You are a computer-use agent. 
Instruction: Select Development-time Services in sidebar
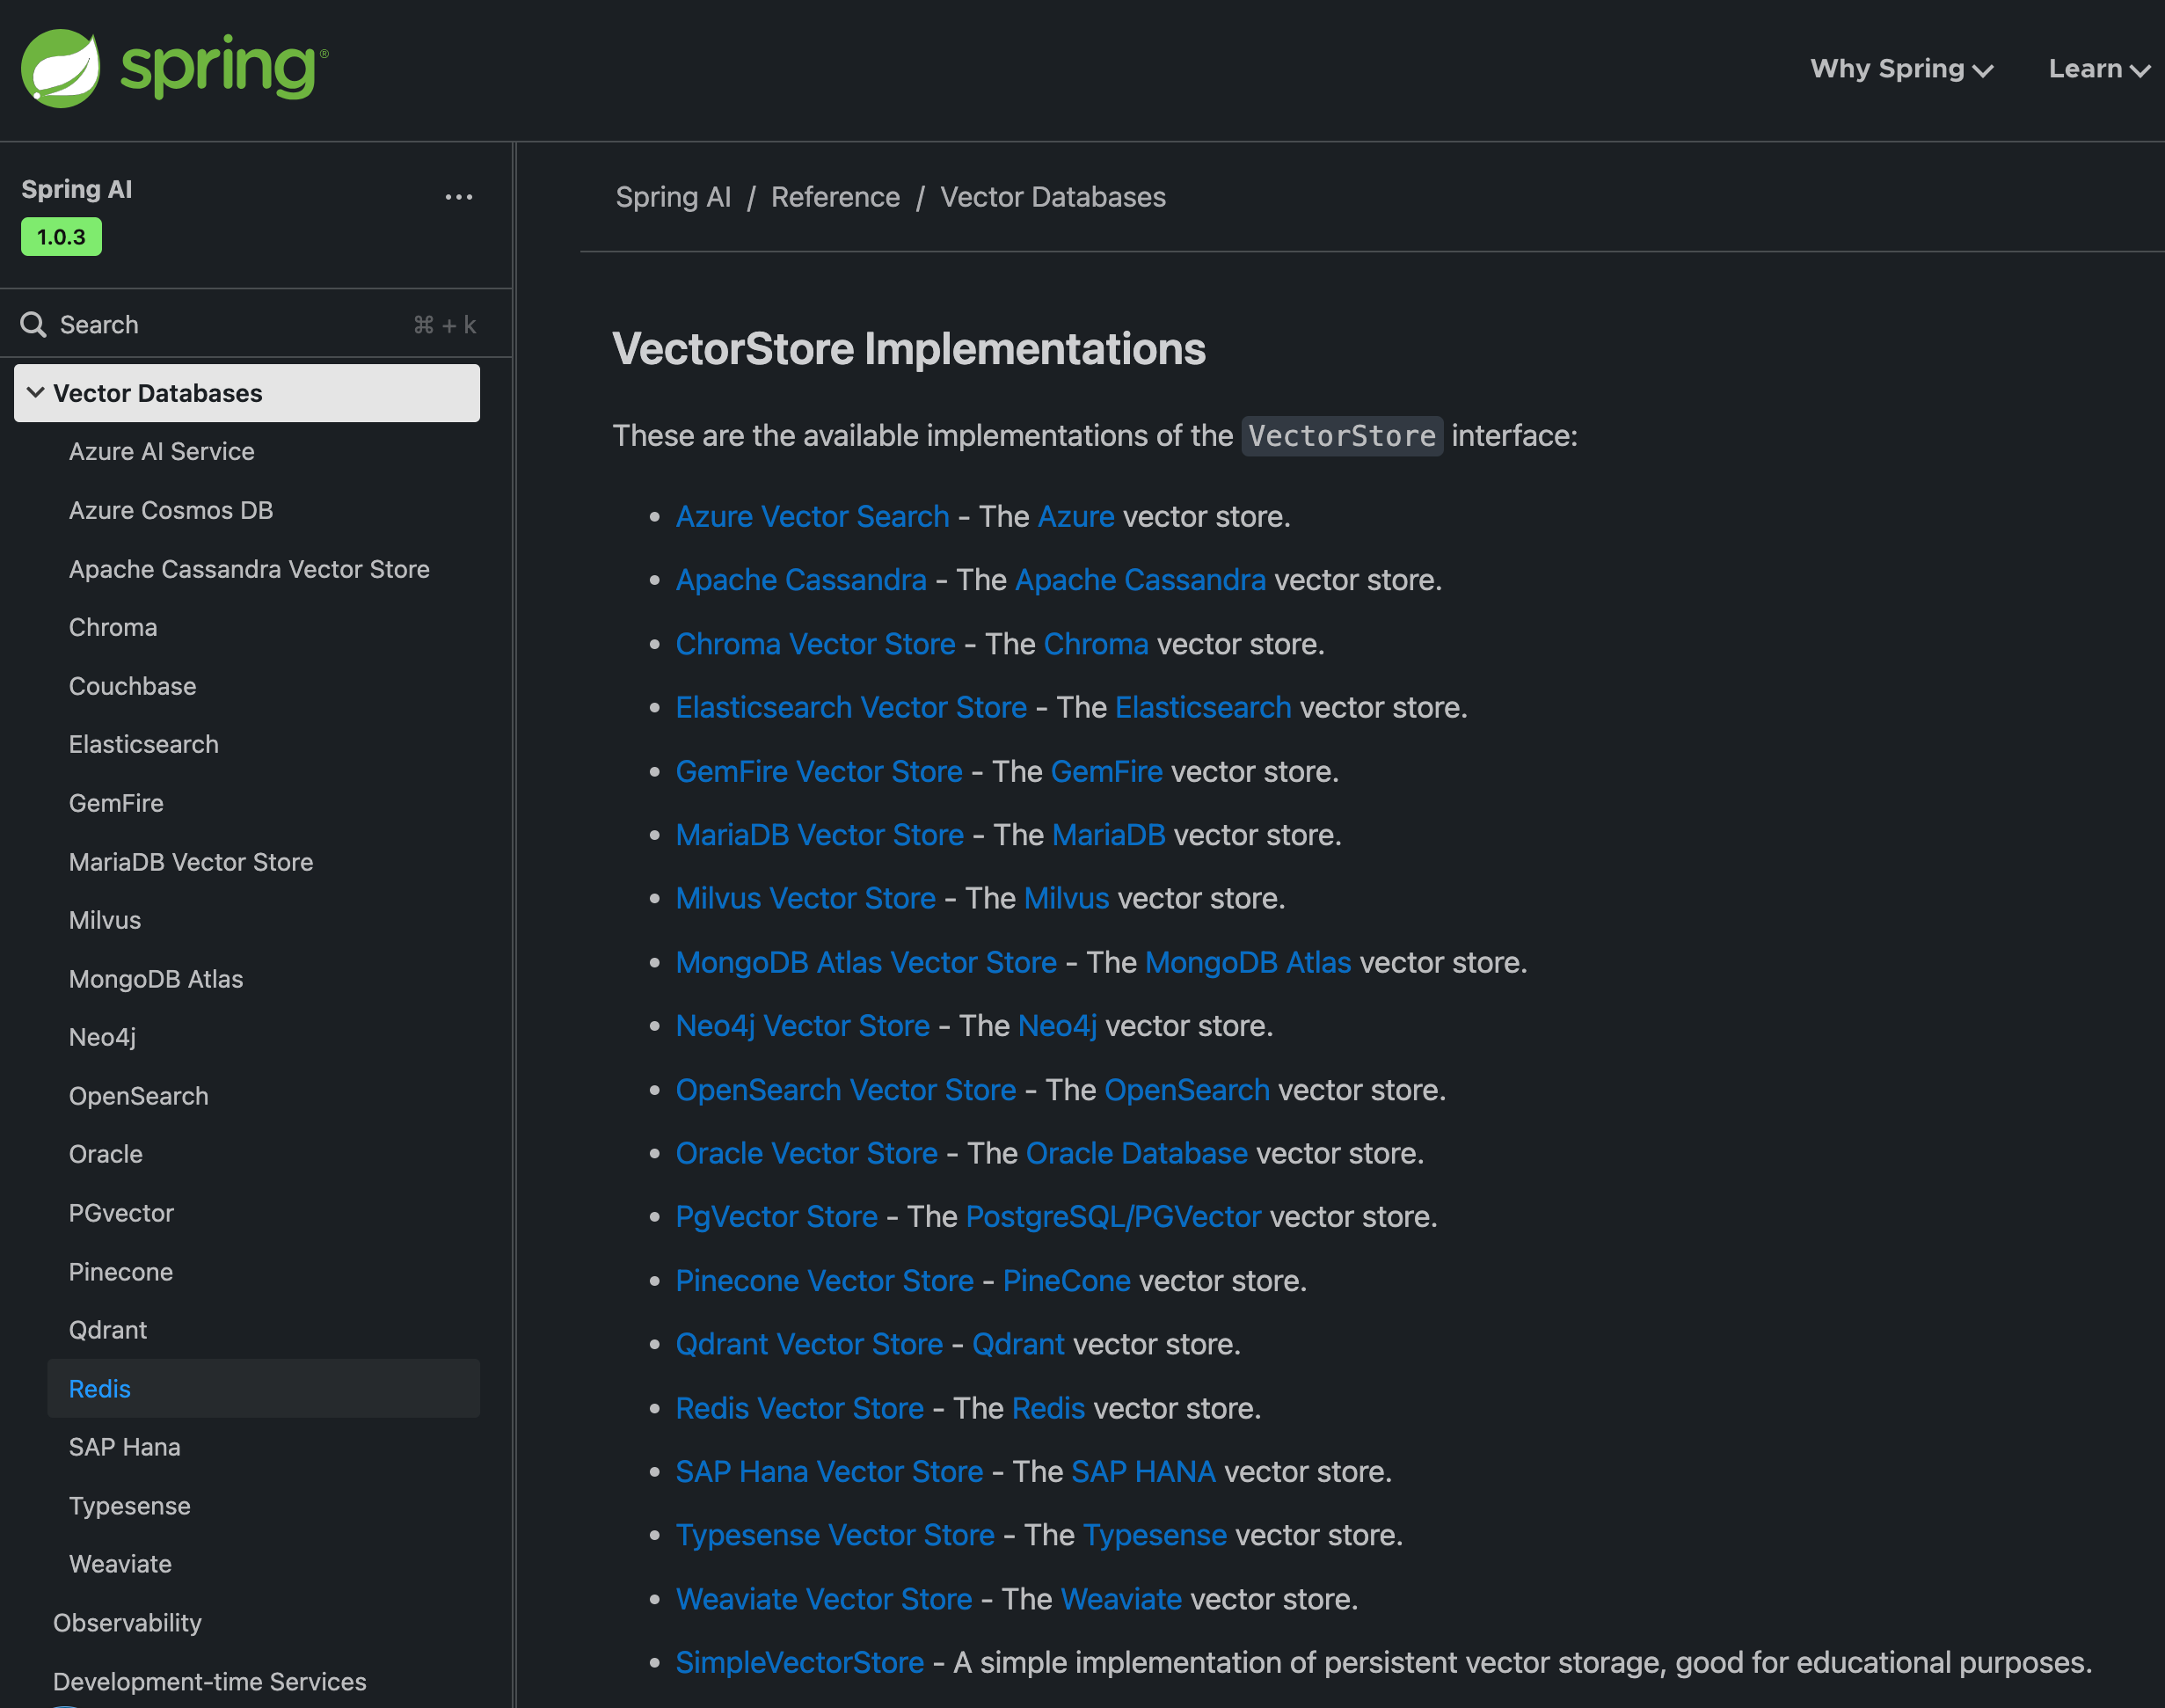[x=209, y=1681]
